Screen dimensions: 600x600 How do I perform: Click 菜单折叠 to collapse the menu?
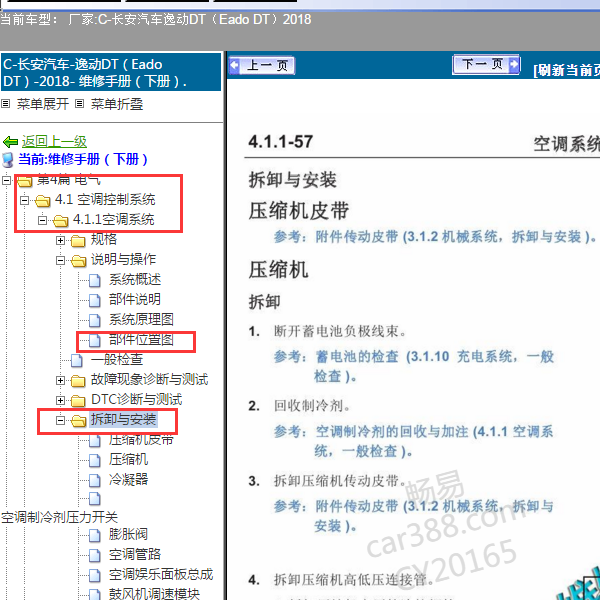[x=117, y=104]
